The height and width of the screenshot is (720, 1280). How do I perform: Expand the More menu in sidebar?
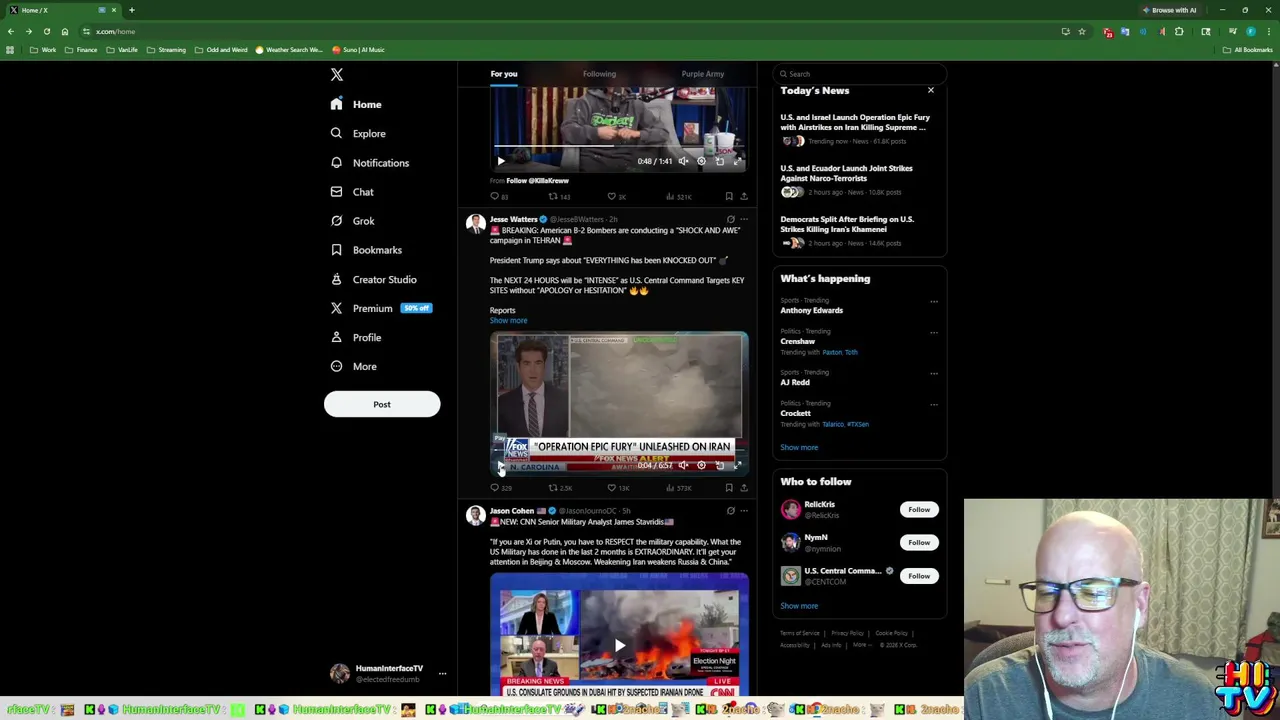pos(353,366)
